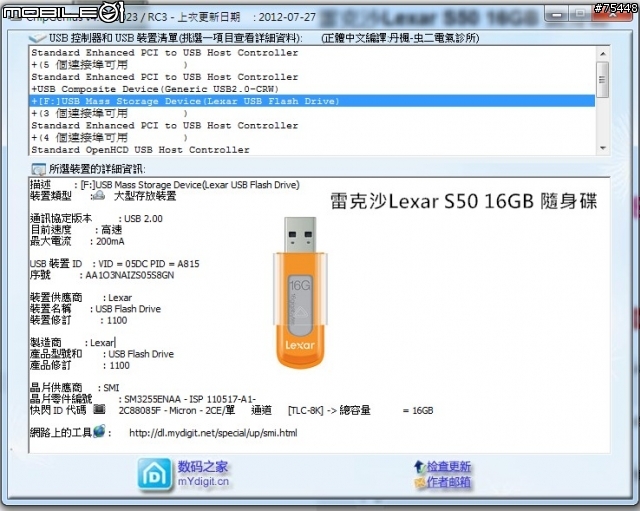Click the flash ID chip icon

pos(99,409)
